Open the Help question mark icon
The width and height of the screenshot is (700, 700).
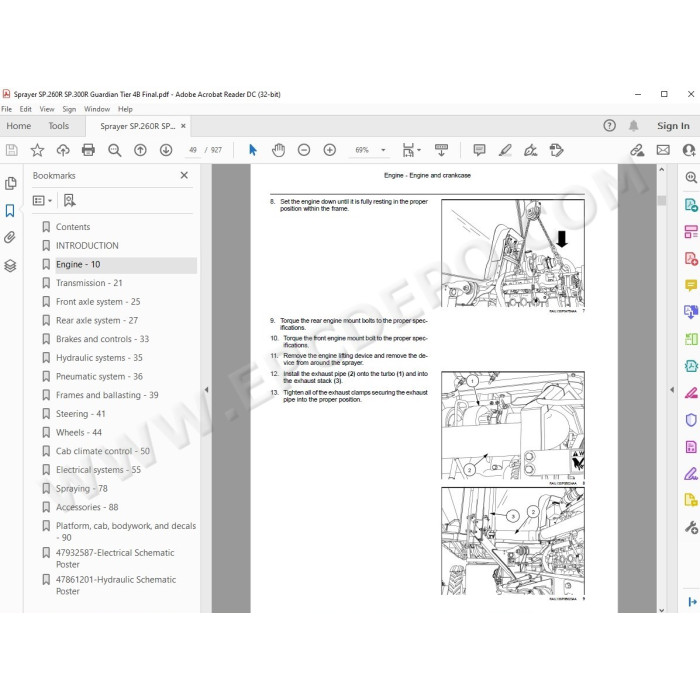[609, 126]
